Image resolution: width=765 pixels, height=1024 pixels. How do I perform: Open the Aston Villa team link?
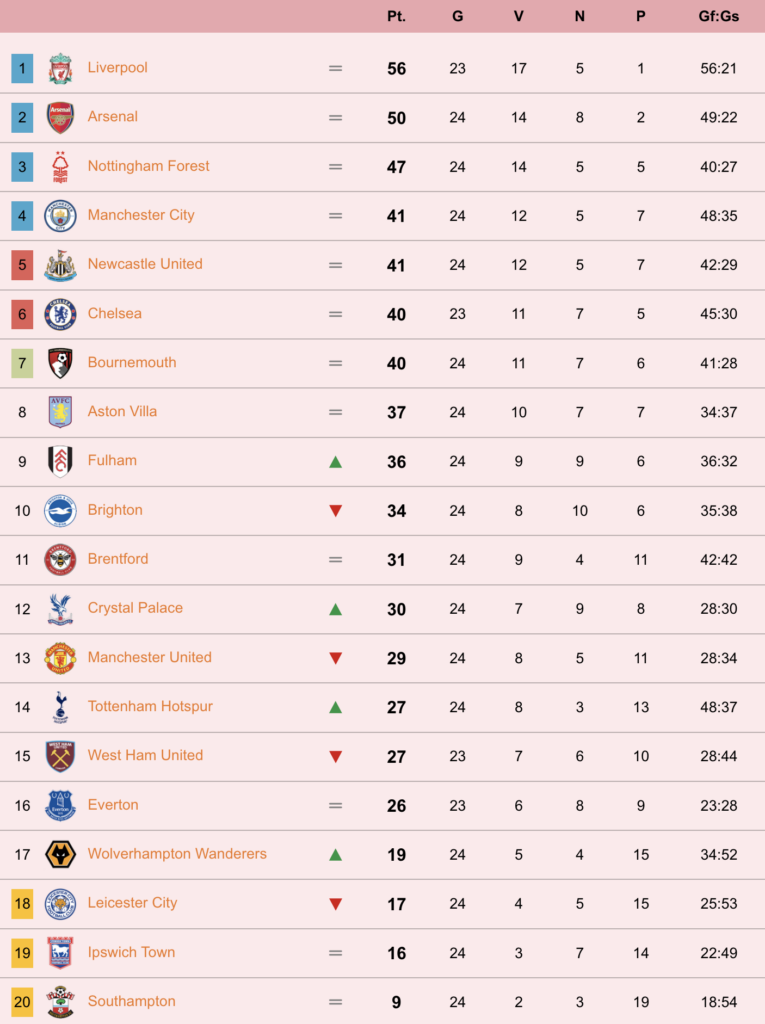(x=122, y=411)
